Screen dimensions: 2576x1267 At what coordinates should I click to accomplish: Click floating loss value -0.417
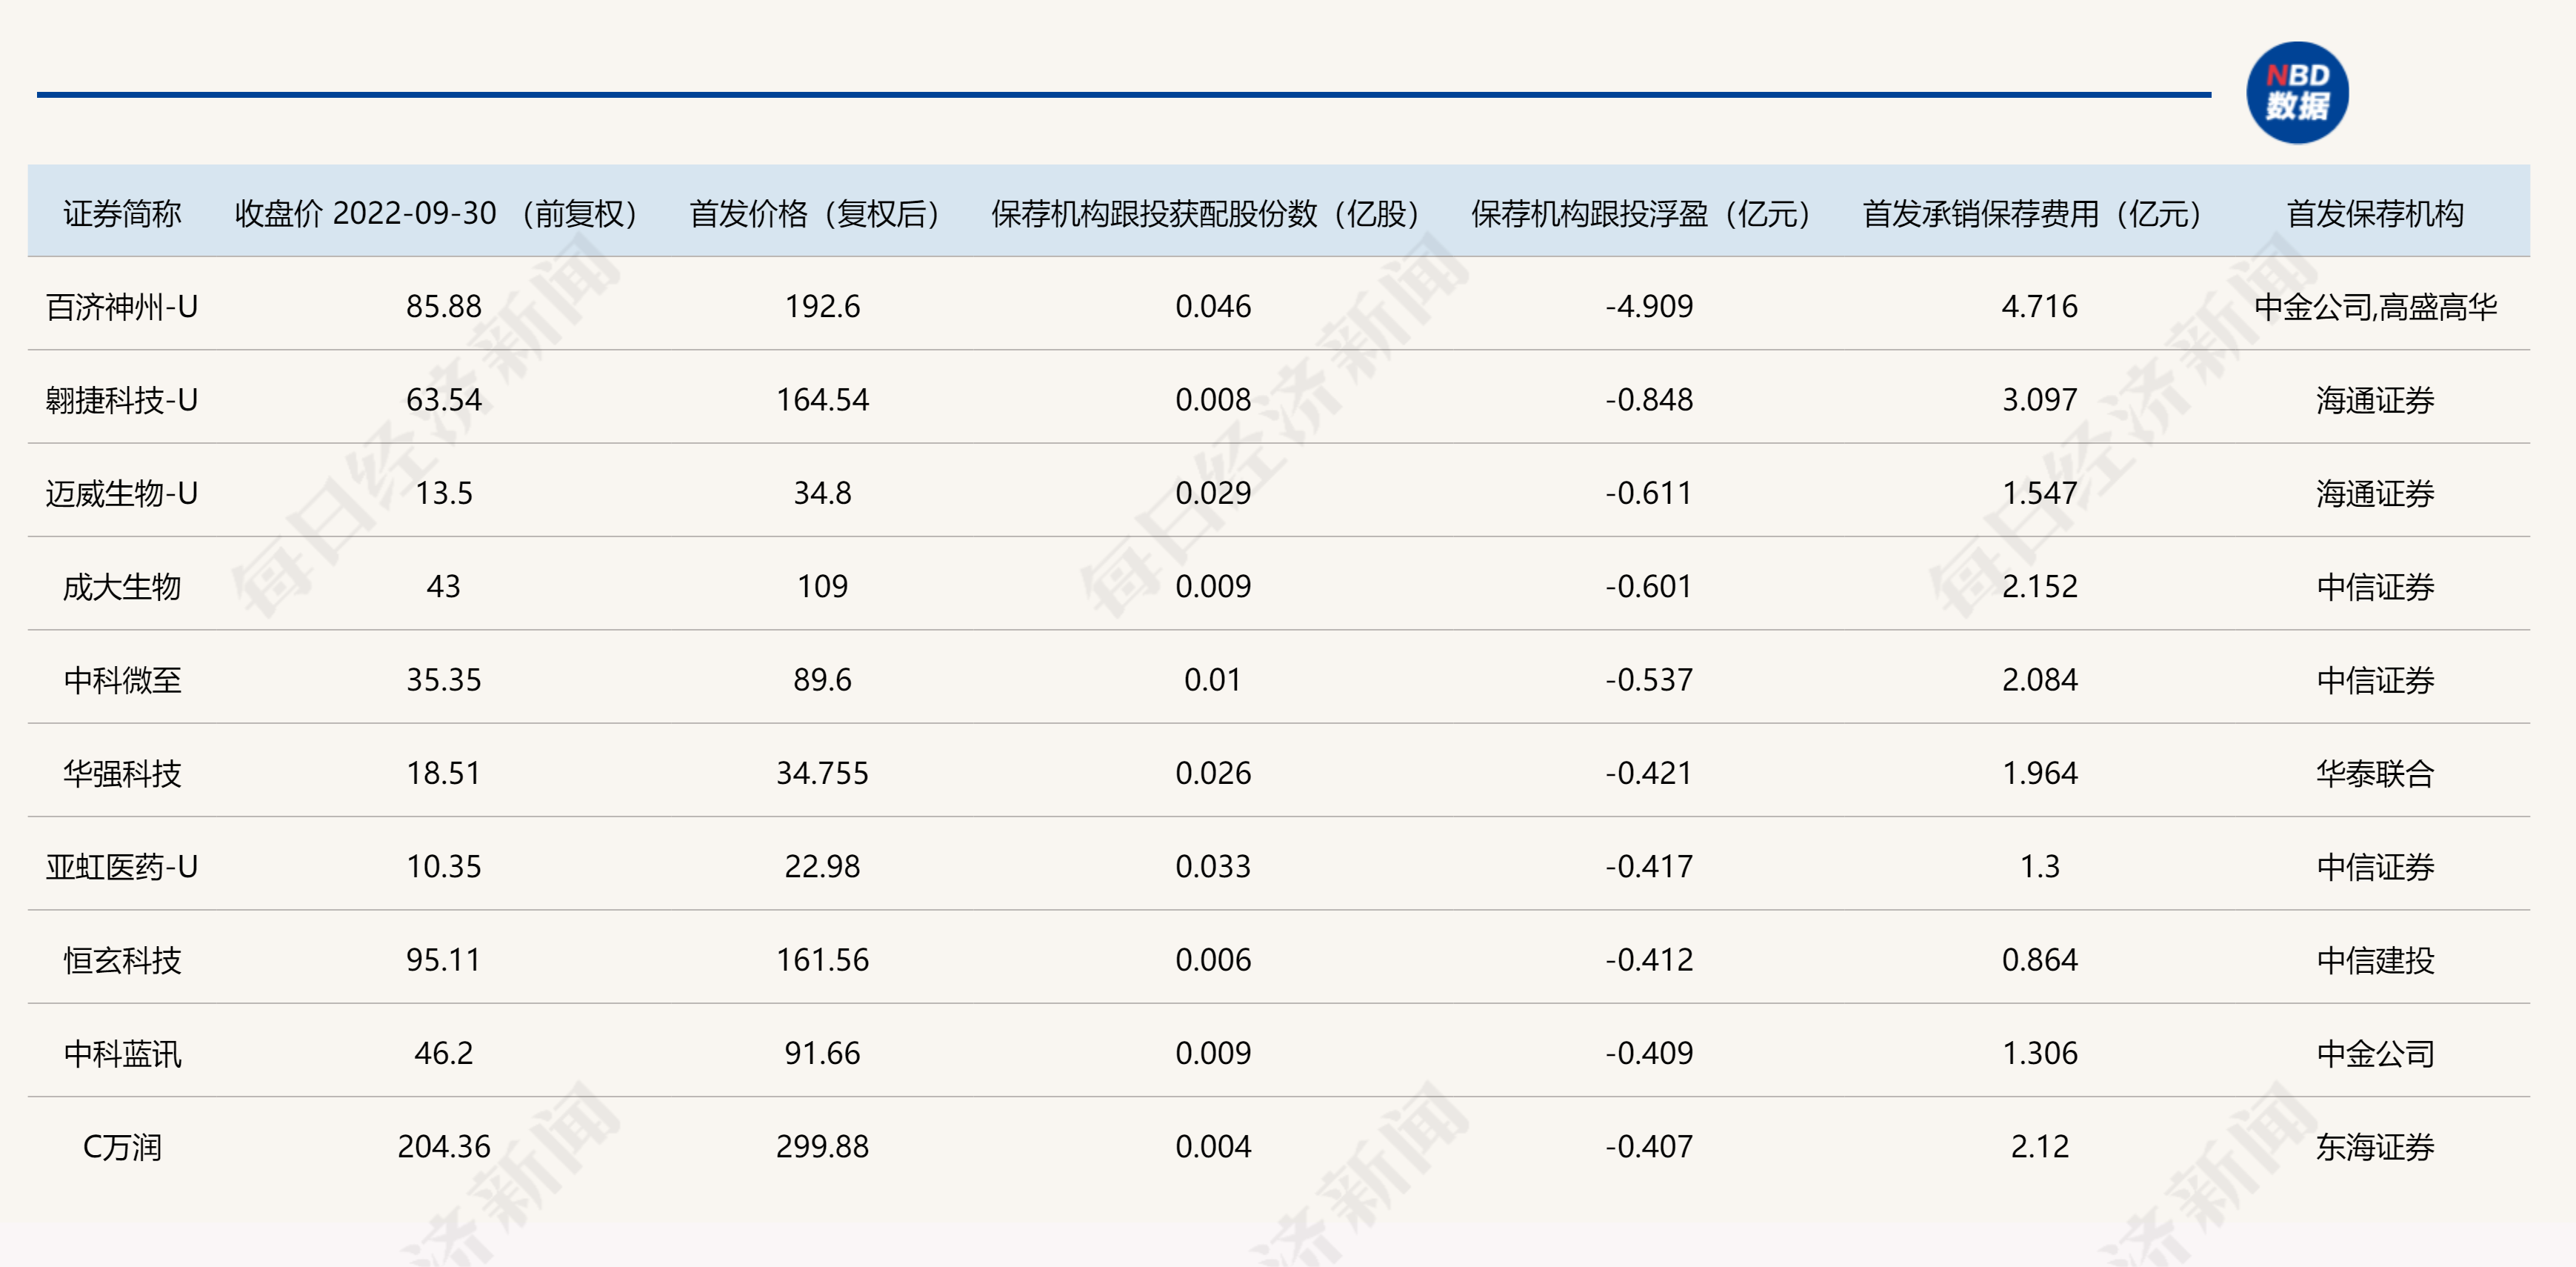1649,866
